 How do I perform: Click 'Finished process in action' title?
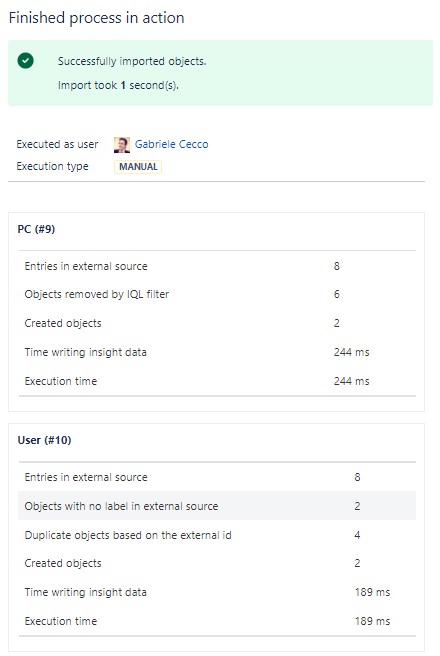(x=97, y=18)
